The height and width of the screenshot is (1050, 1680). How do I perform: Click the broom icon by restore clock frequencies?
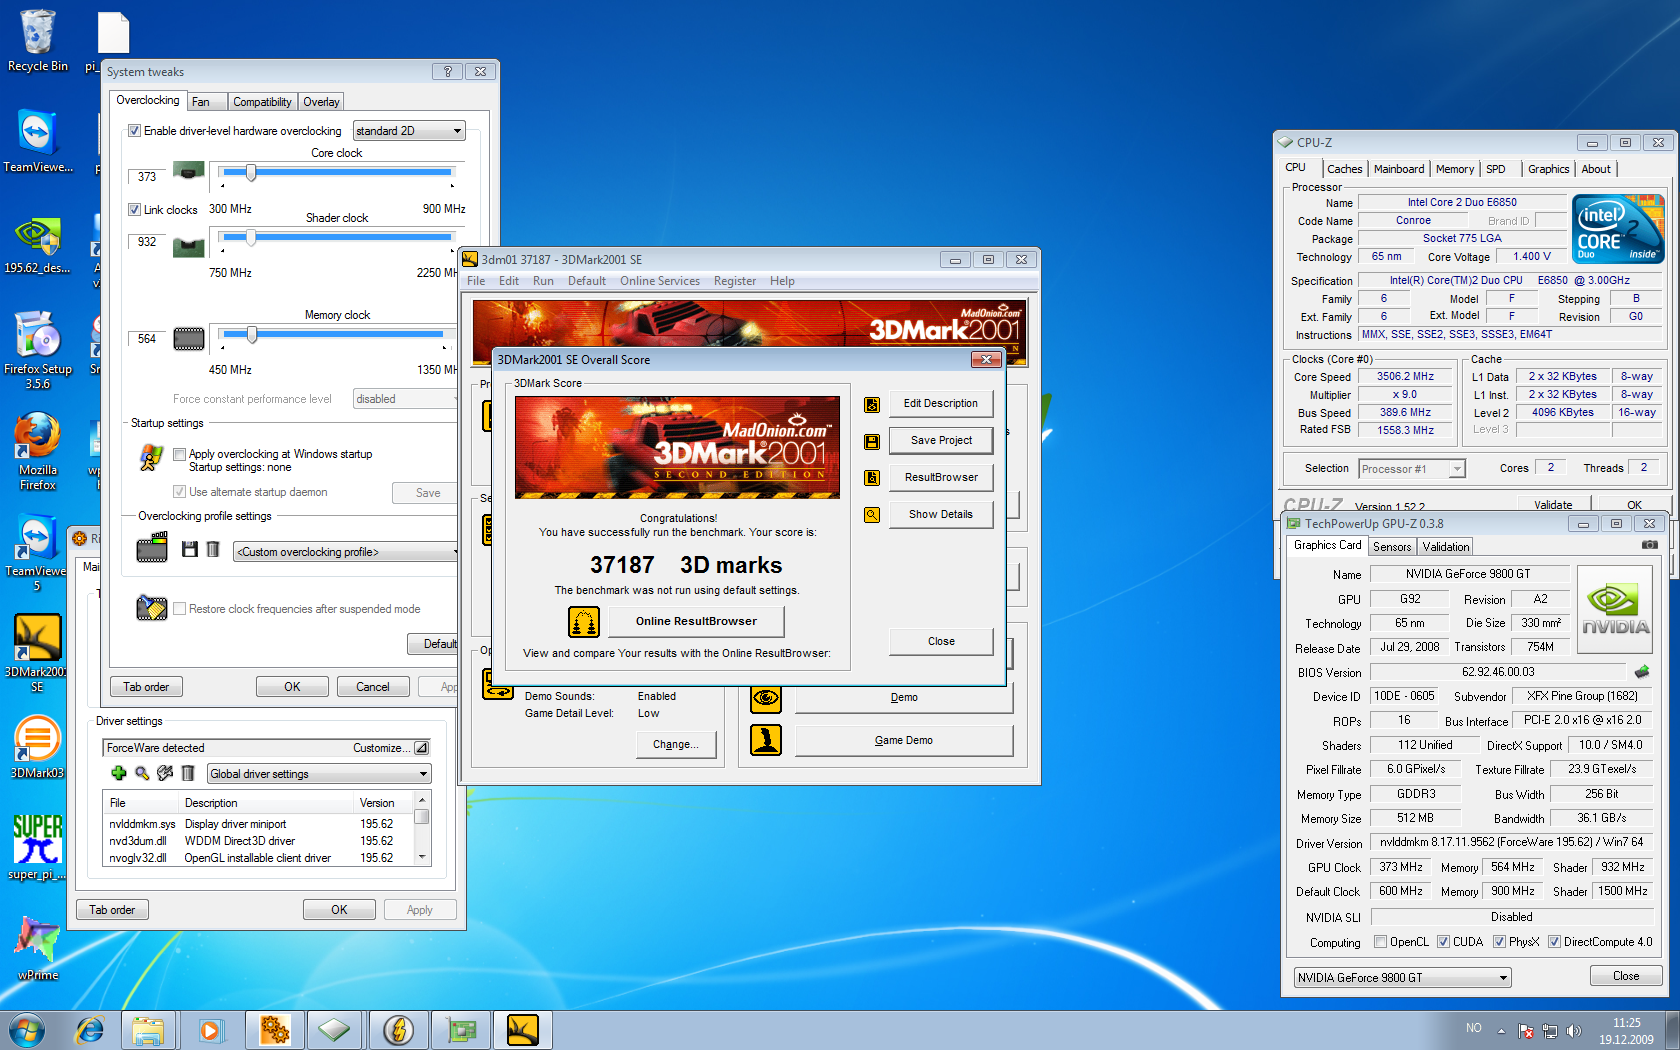pyautogui.click(x=152, y=607)
